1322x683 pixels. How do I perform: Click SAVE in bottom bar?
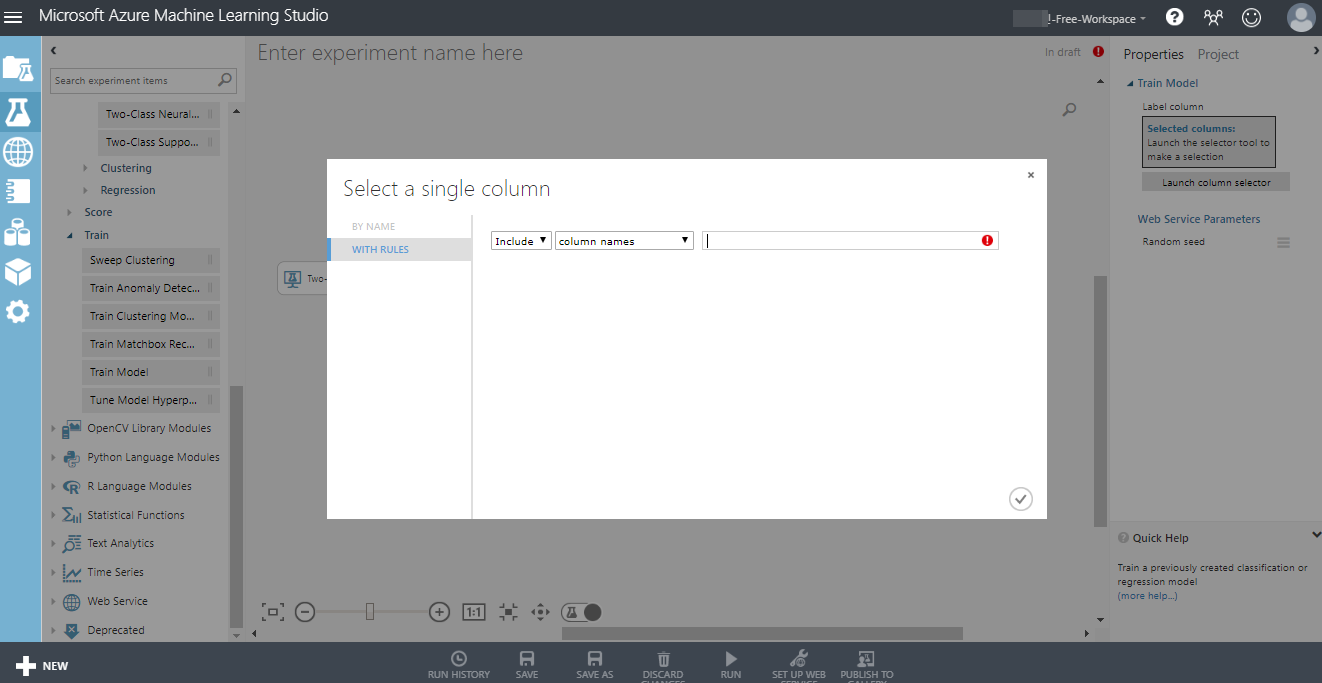pos(527,665)
